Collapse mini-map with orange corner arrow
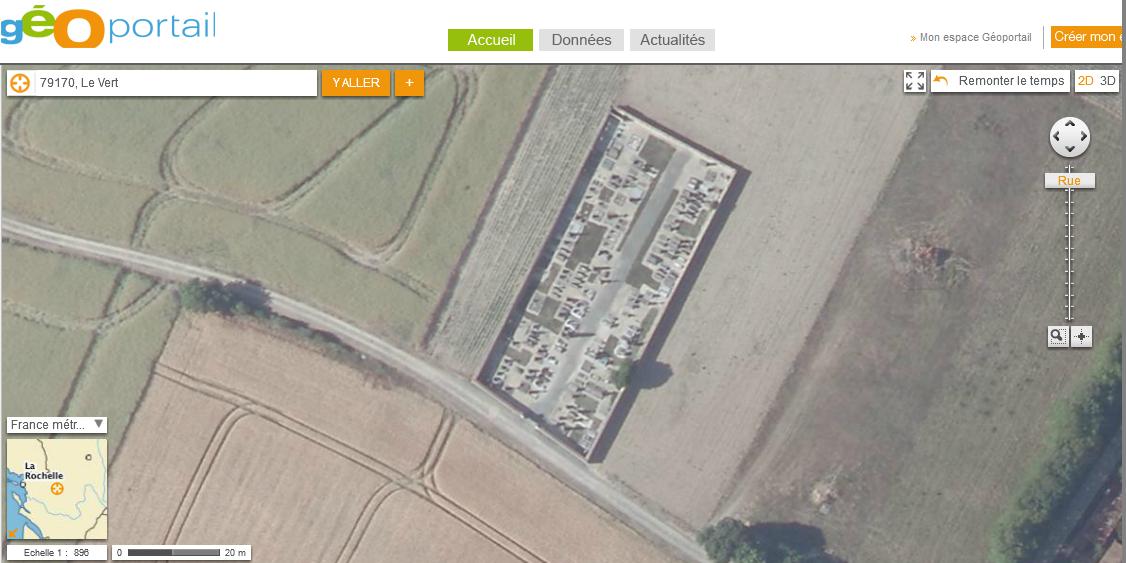 [13, 533]
